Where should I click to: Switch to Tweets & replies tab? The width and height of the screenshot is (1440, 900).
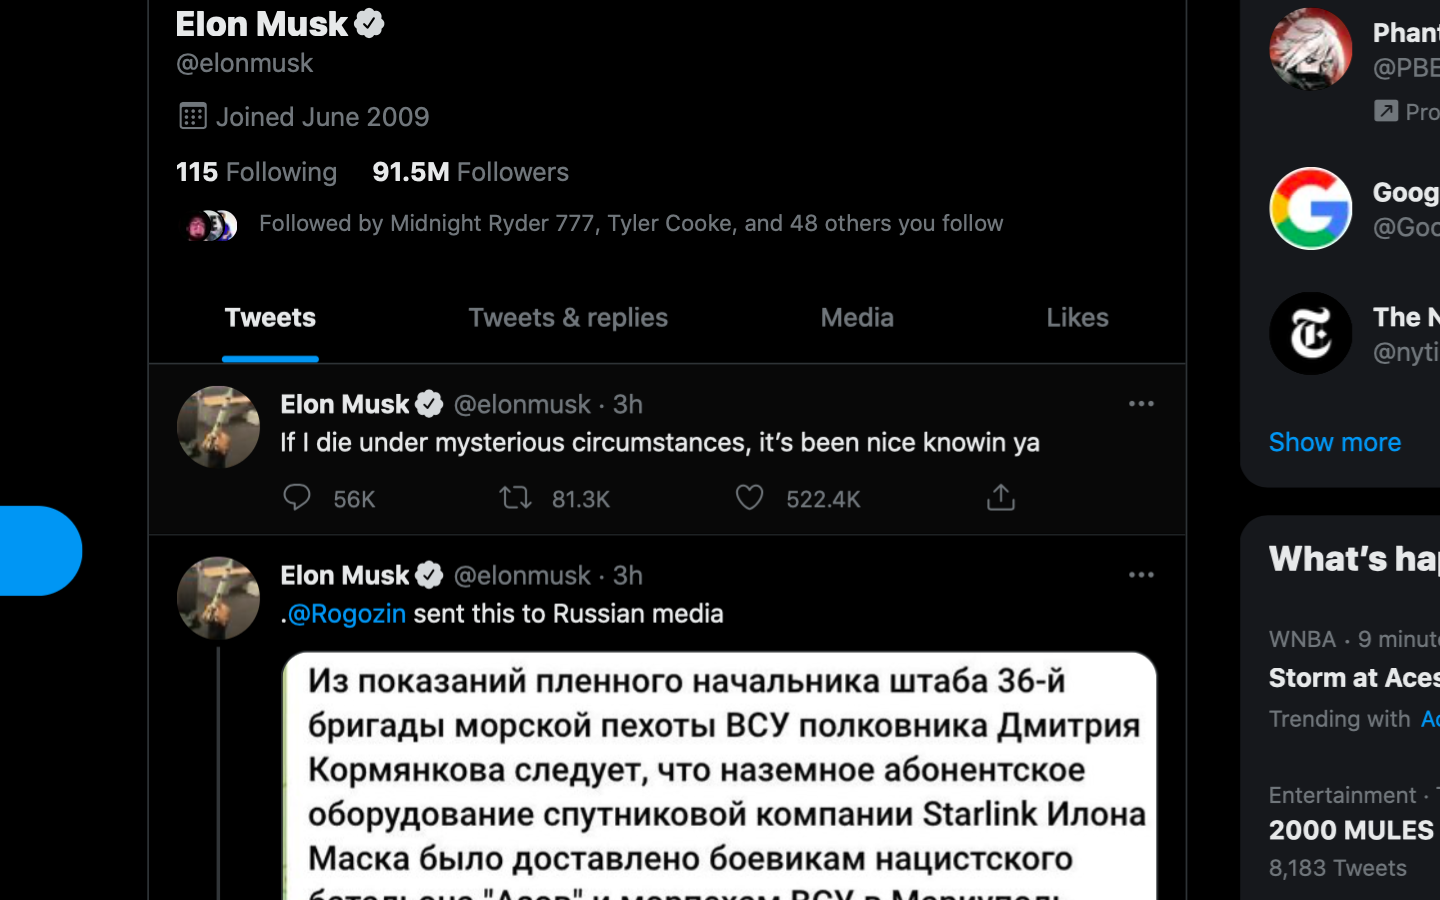tap(568, 318)
